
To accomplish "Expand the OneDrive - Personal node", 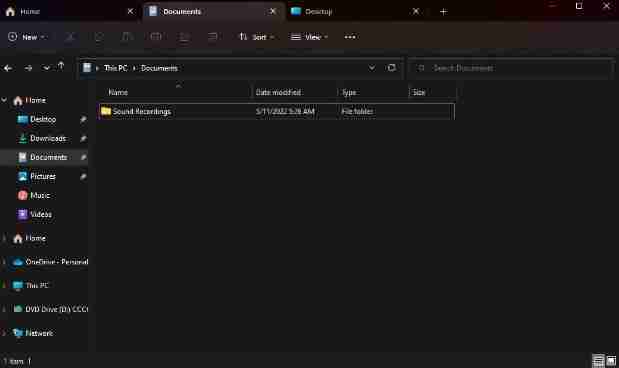I will (4, 262).
